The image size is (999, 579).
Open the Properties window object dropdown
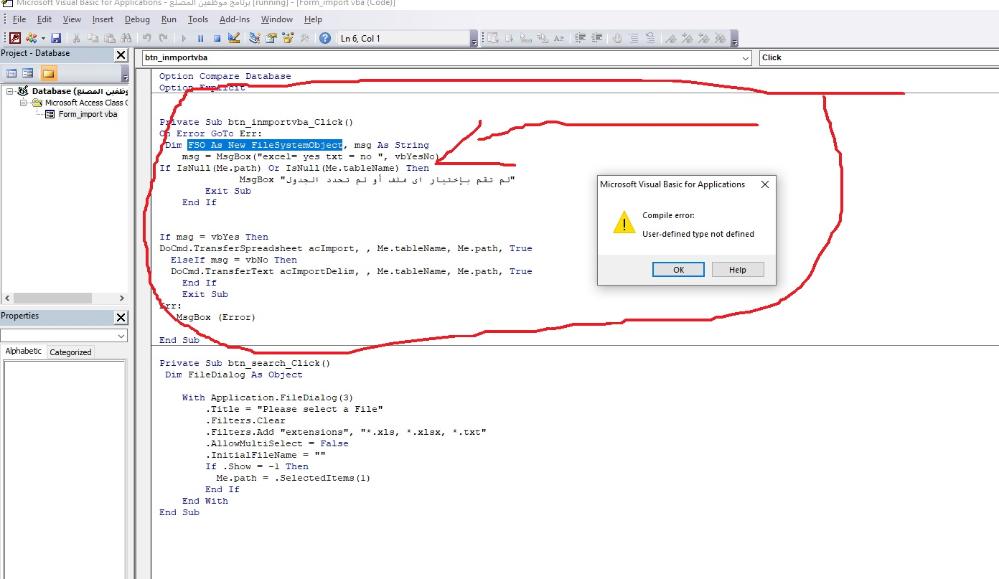(x=122, y=336)
